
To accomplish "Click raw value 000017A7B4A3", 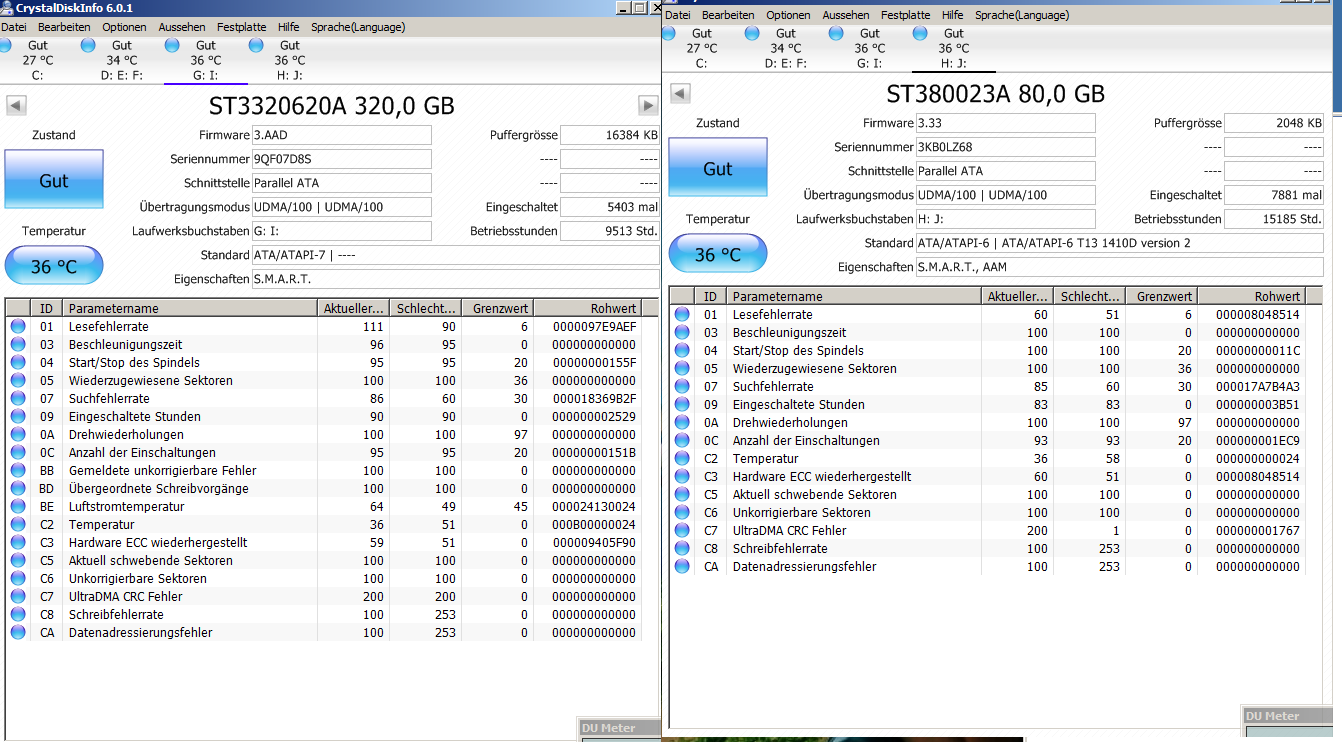I will pyautogui.click(x=1258, y=386).
